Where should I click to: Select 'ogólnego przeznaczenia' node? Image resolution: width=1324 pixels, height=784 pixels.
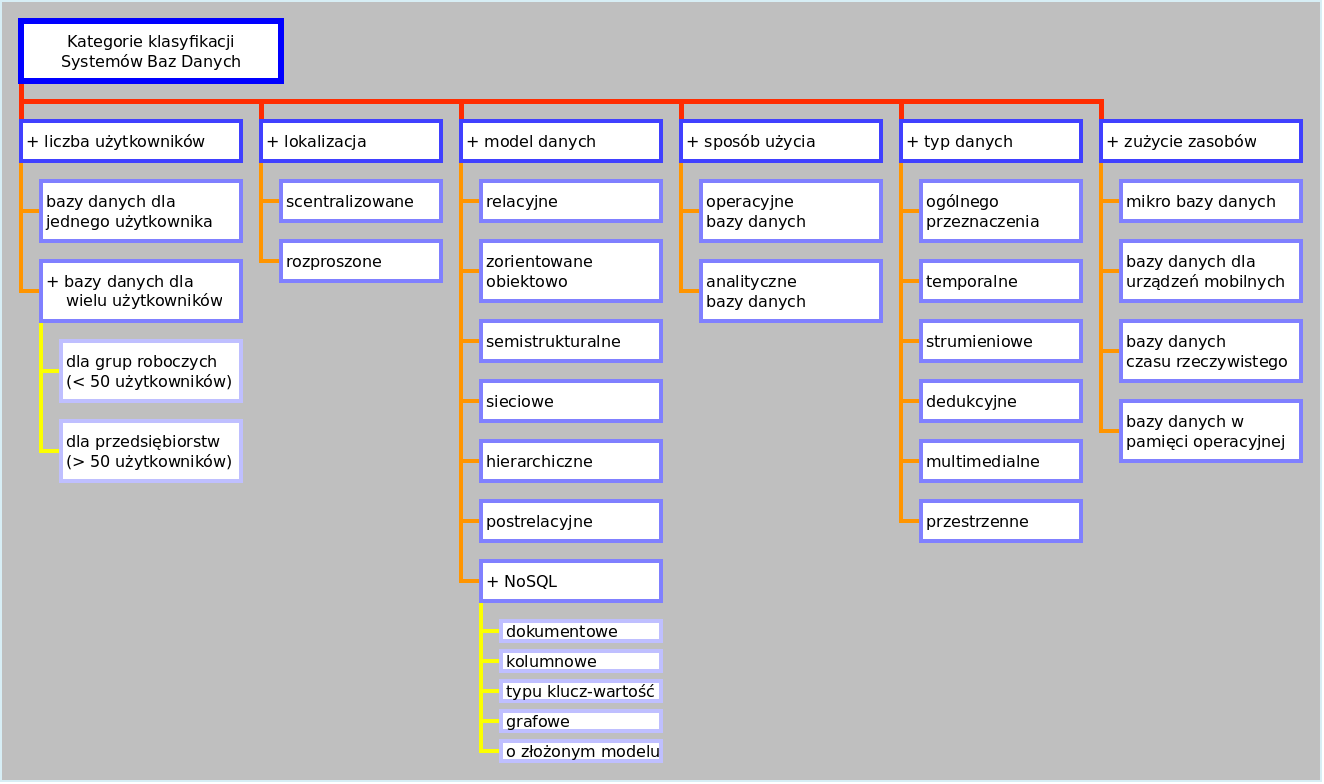pos(1001,211)
